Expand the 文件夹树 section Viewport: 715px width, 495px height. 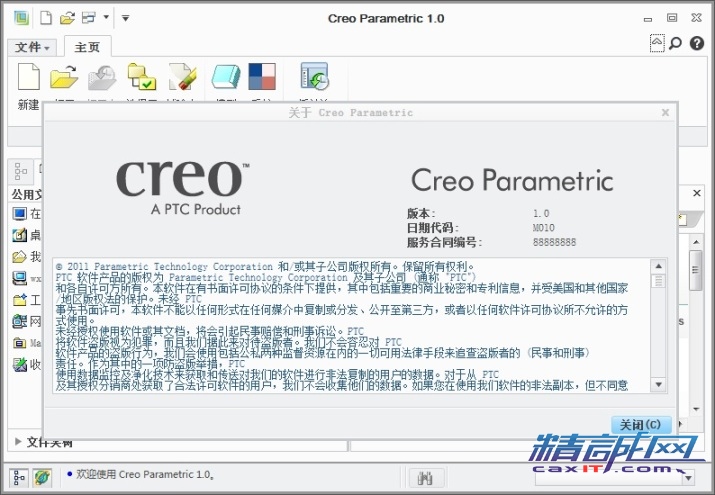18,441
